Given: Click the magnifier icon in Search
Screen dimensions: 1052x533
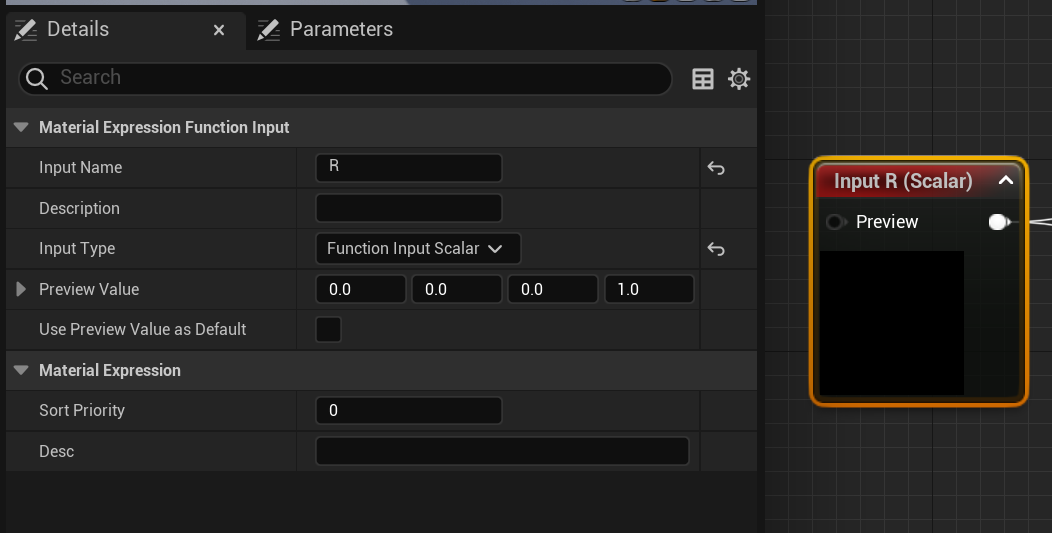Looking at the screenshot, I should [x=37, y=79].
